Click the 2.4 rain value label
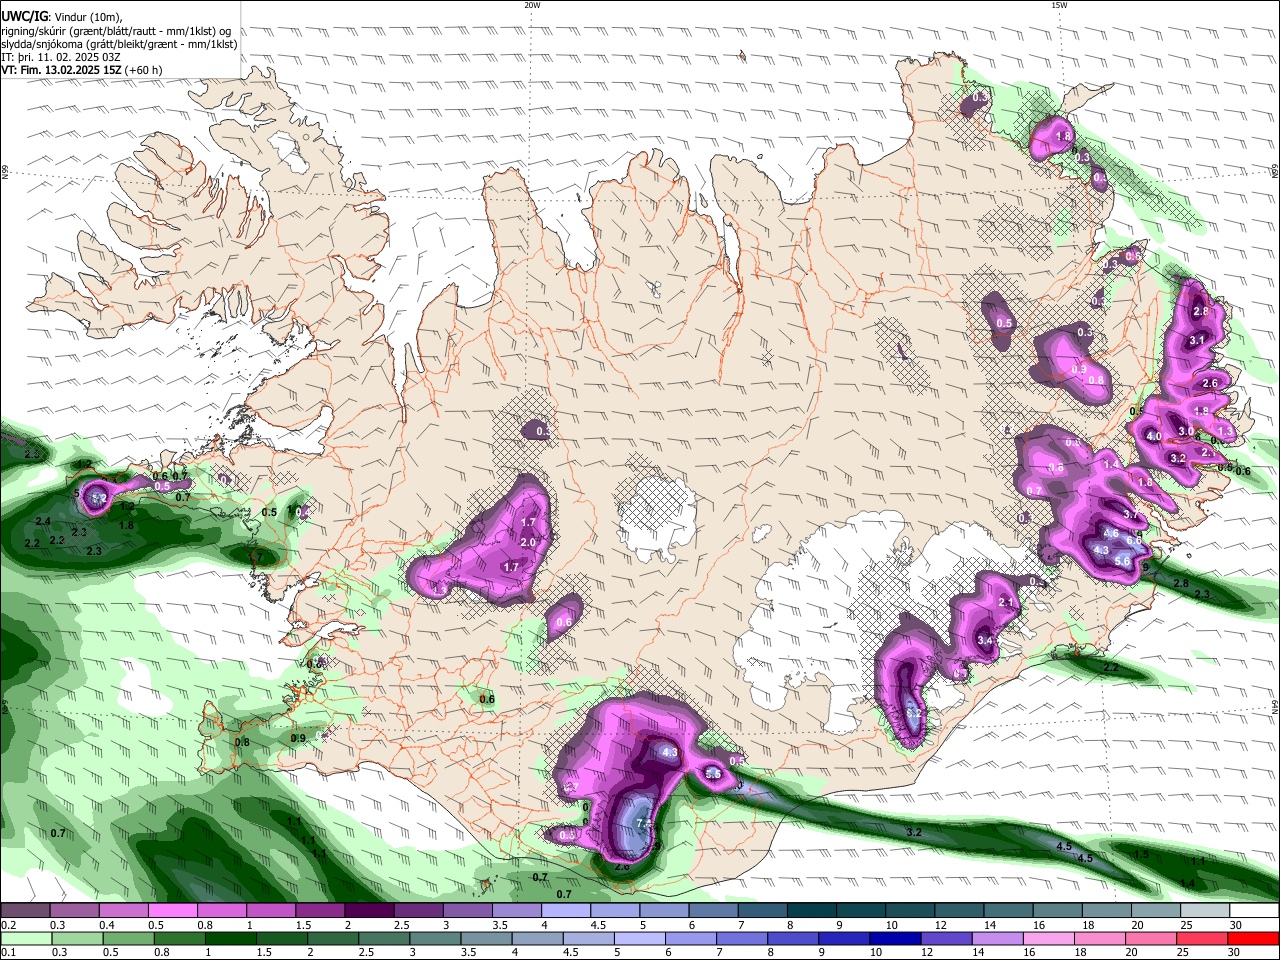The image size is (1280, 960). [x=42, y=522]
